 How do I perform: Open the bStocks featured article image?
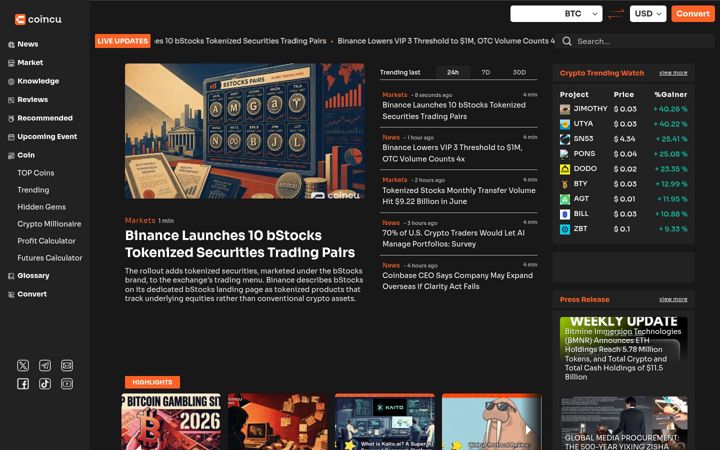(245, 131)
